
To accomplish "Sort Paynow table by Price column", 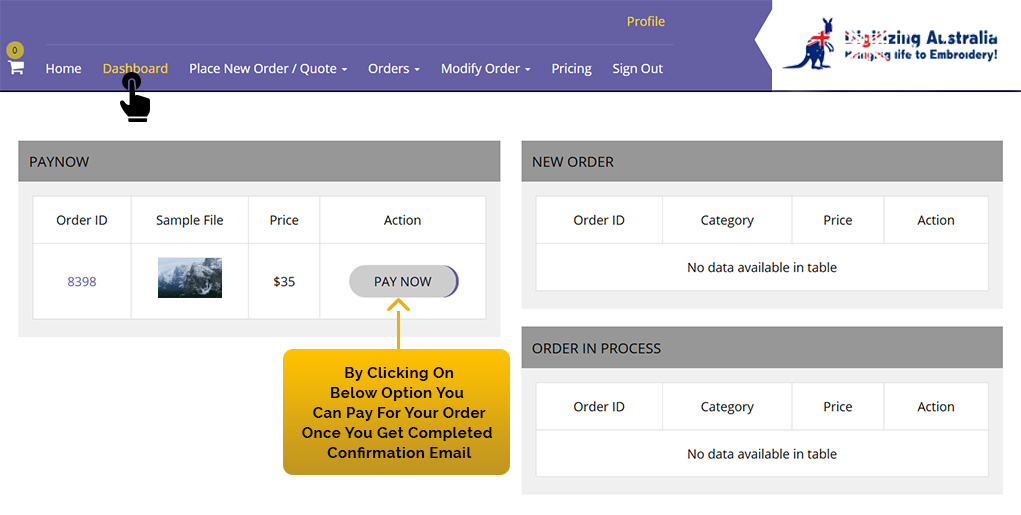I will (284, 220).
